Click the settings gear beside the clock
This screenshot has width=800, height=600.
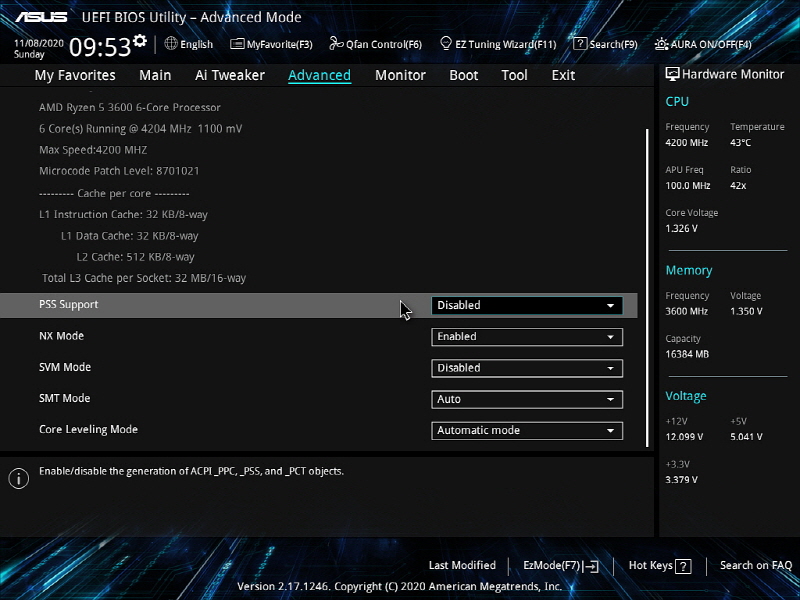140,40
